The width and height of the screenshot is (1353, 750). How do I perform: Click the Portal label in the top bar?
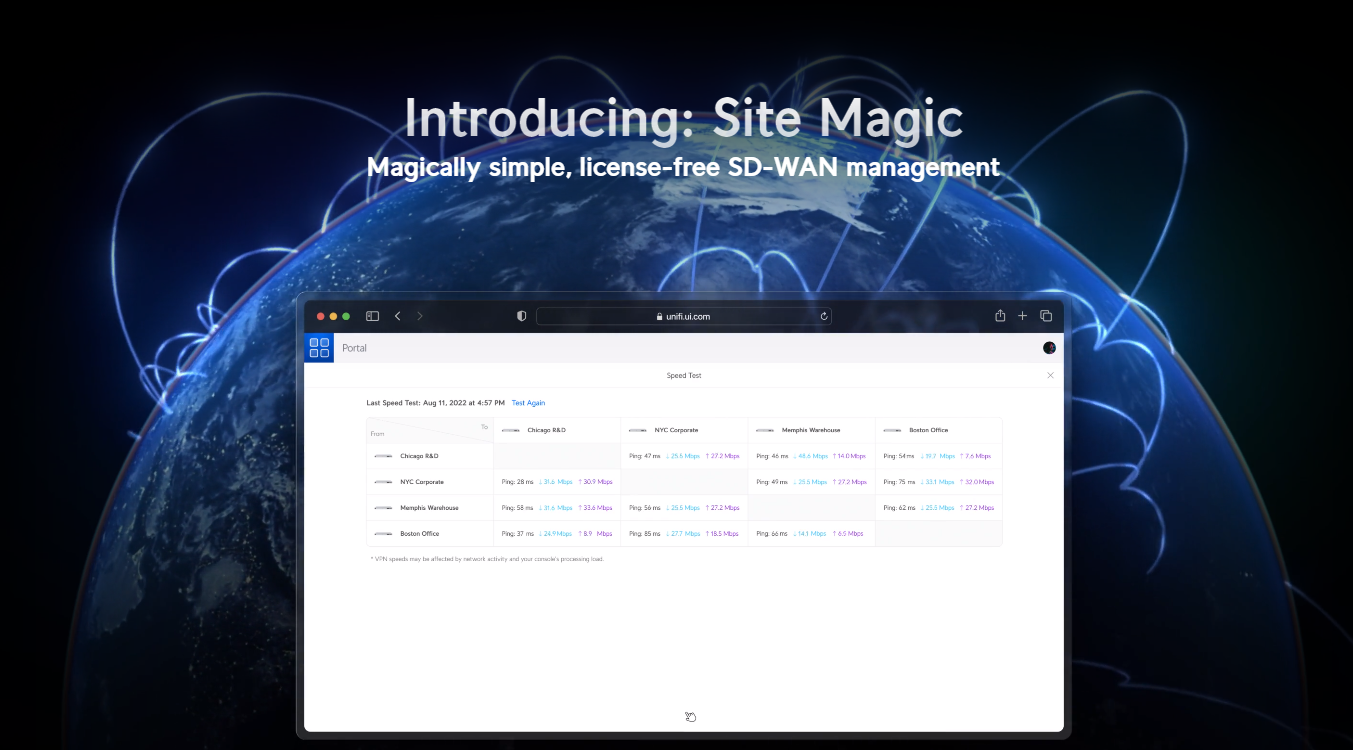[x=354, y=347]
